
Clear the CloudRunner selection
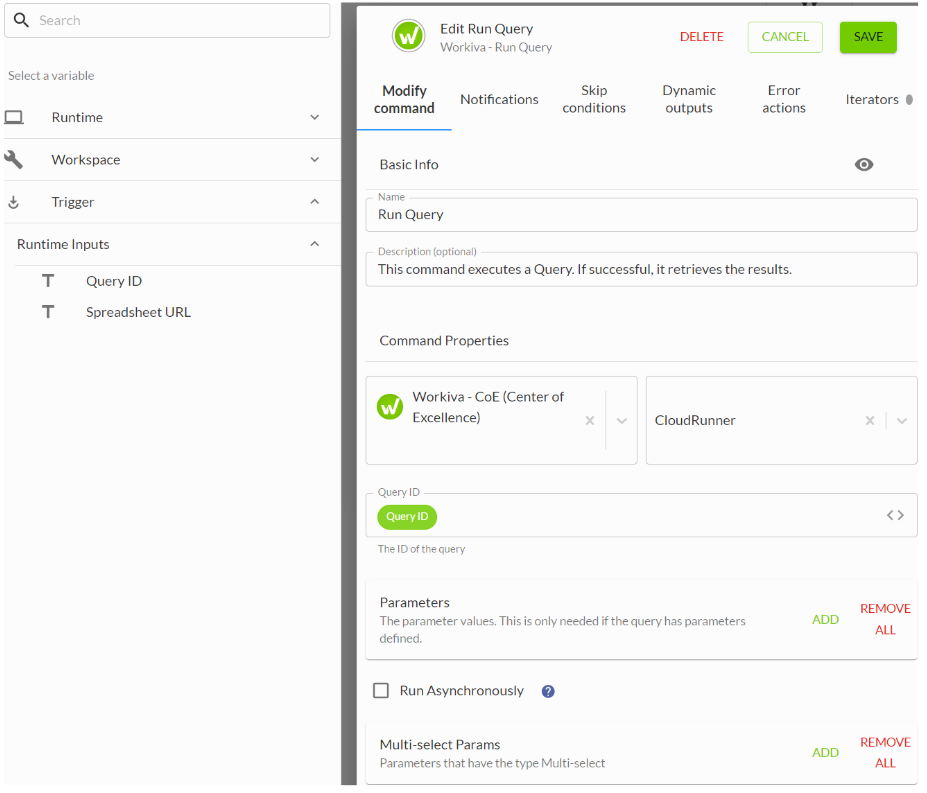[870, 421]
